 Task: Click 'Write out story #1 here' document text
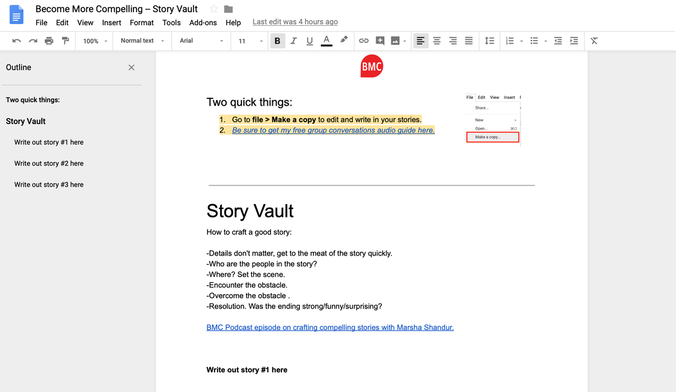(x=247, y=370)
